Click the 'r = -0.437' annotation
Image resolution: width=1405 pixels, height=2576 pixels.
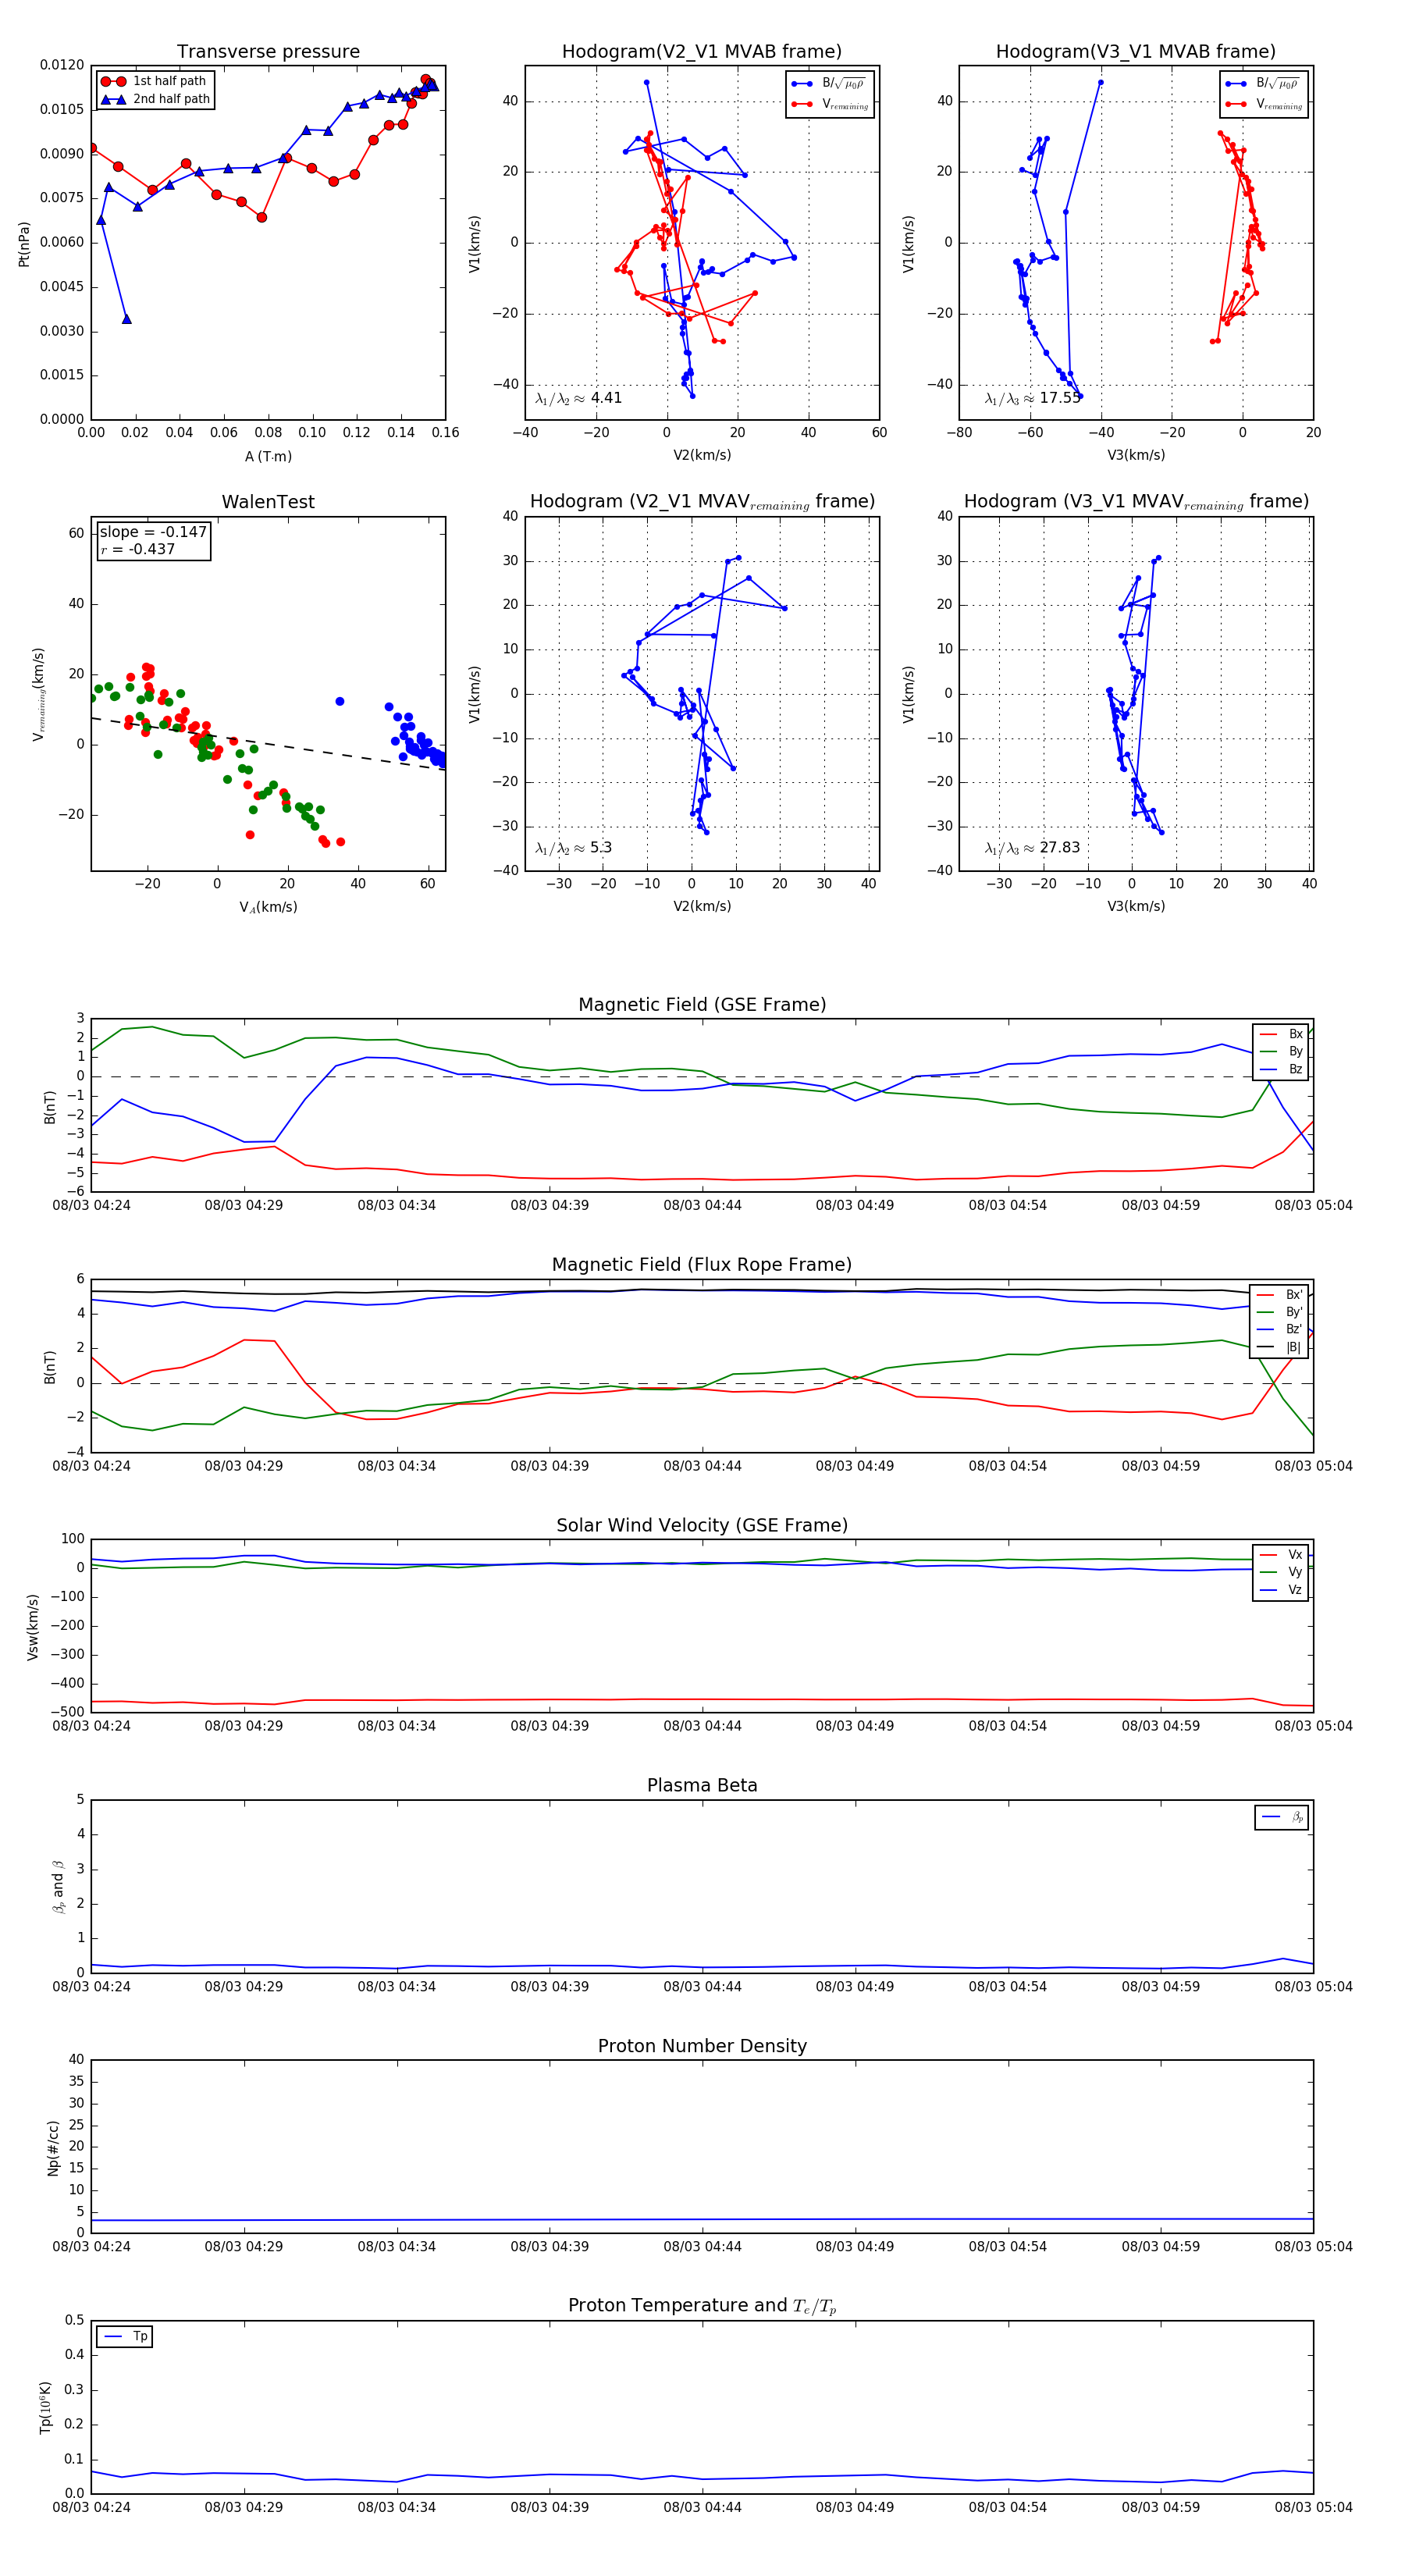point(137,549)
